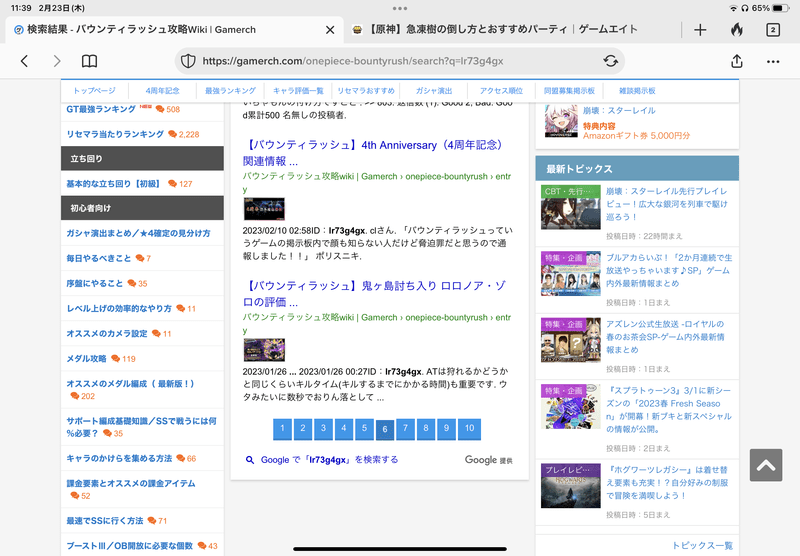The height and width of the screenshot is (556, 800).
Task: Open the share icon
Action: coord(737,61)
